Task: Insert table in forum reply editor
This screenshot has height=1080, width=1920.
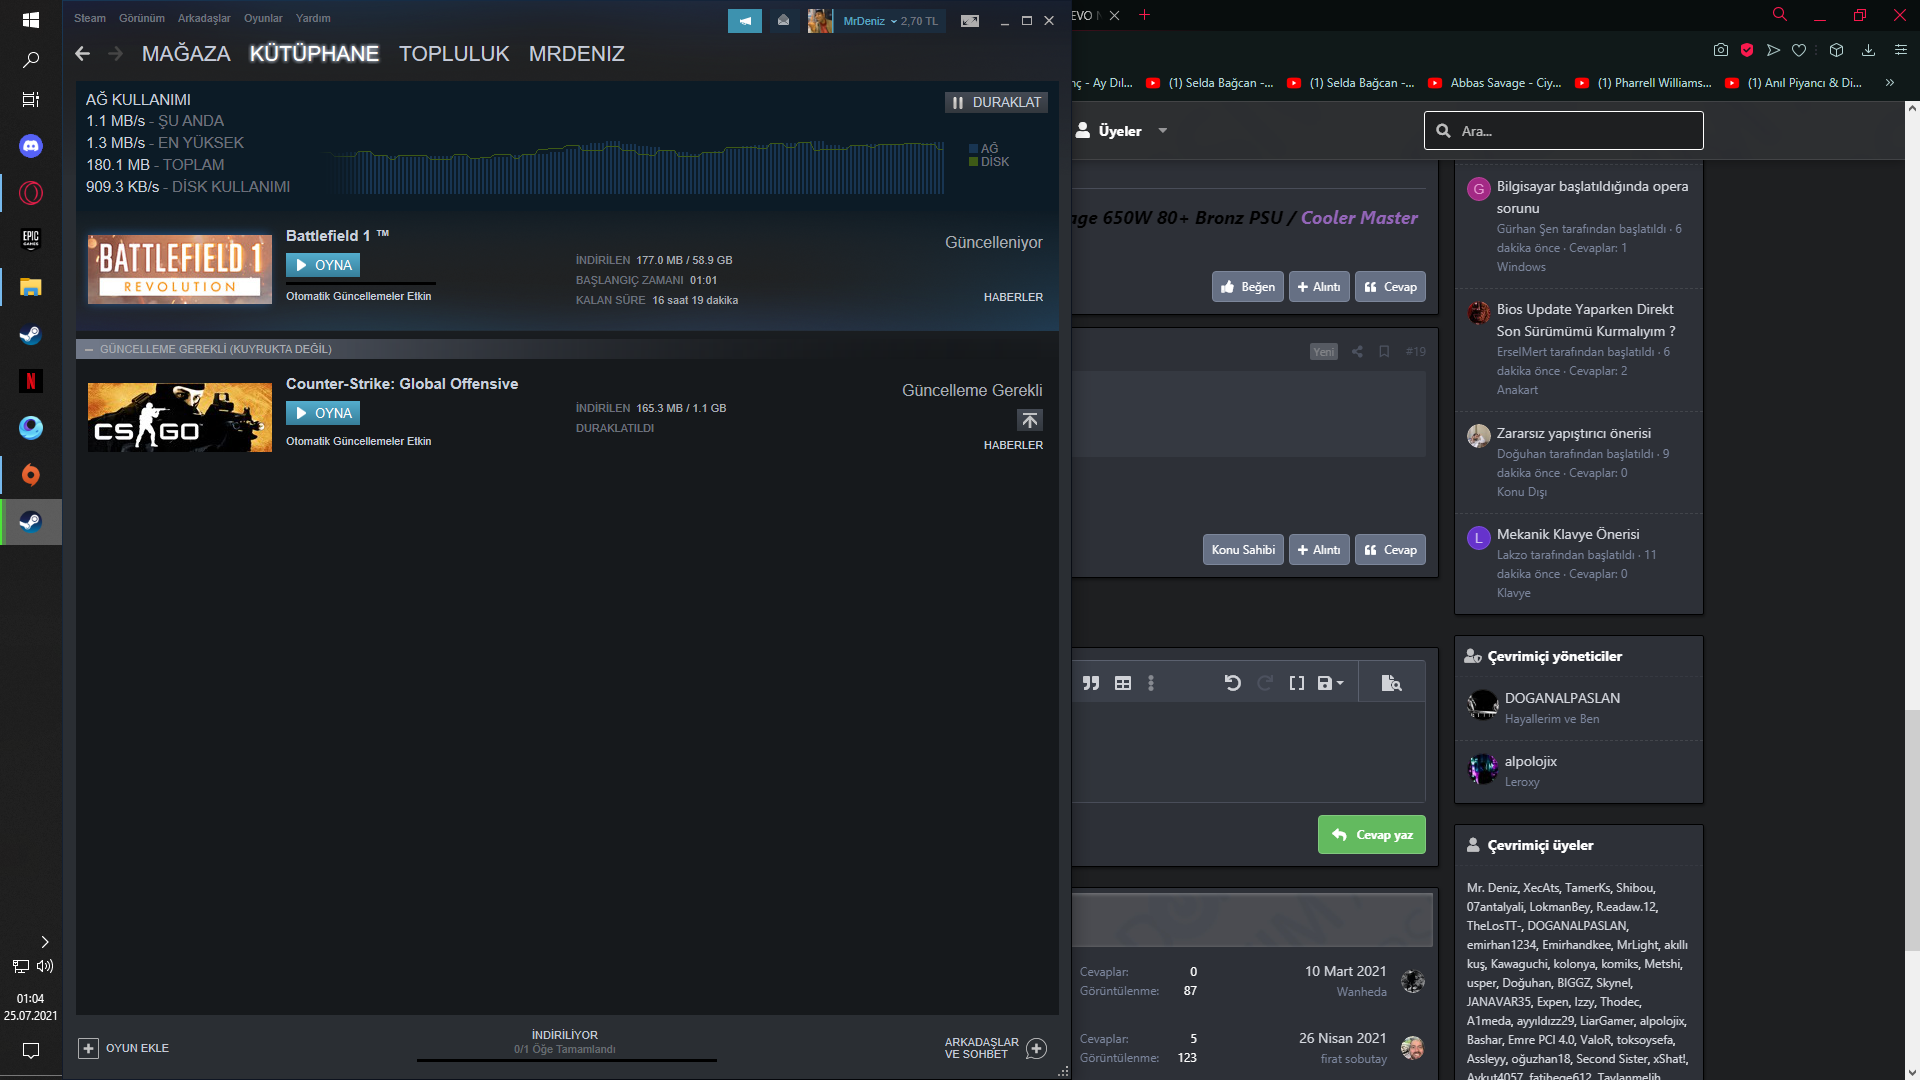Action: click(1123, 683)
